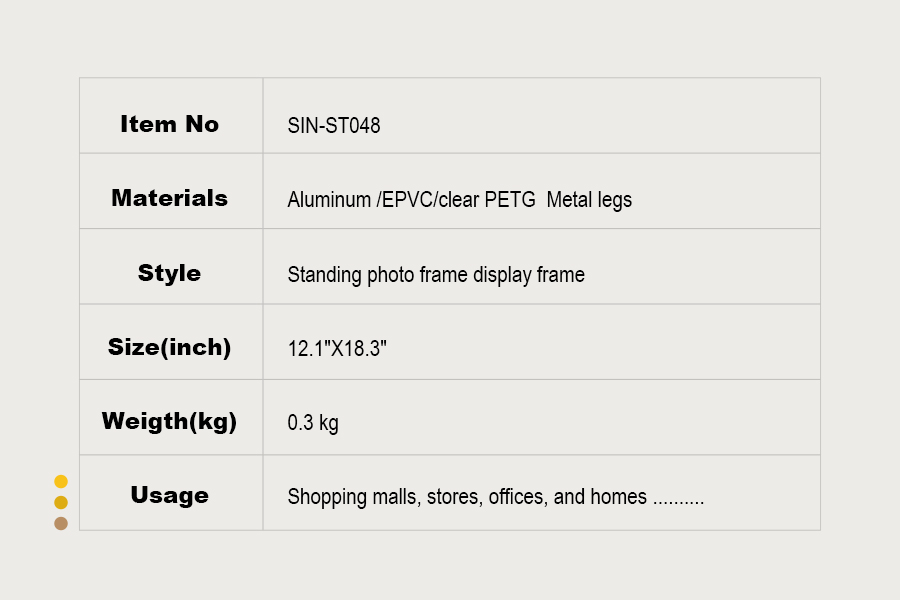
Task: Click the trailing dots after "homes"
Action: pyautogui.click(x=678, y=499)
